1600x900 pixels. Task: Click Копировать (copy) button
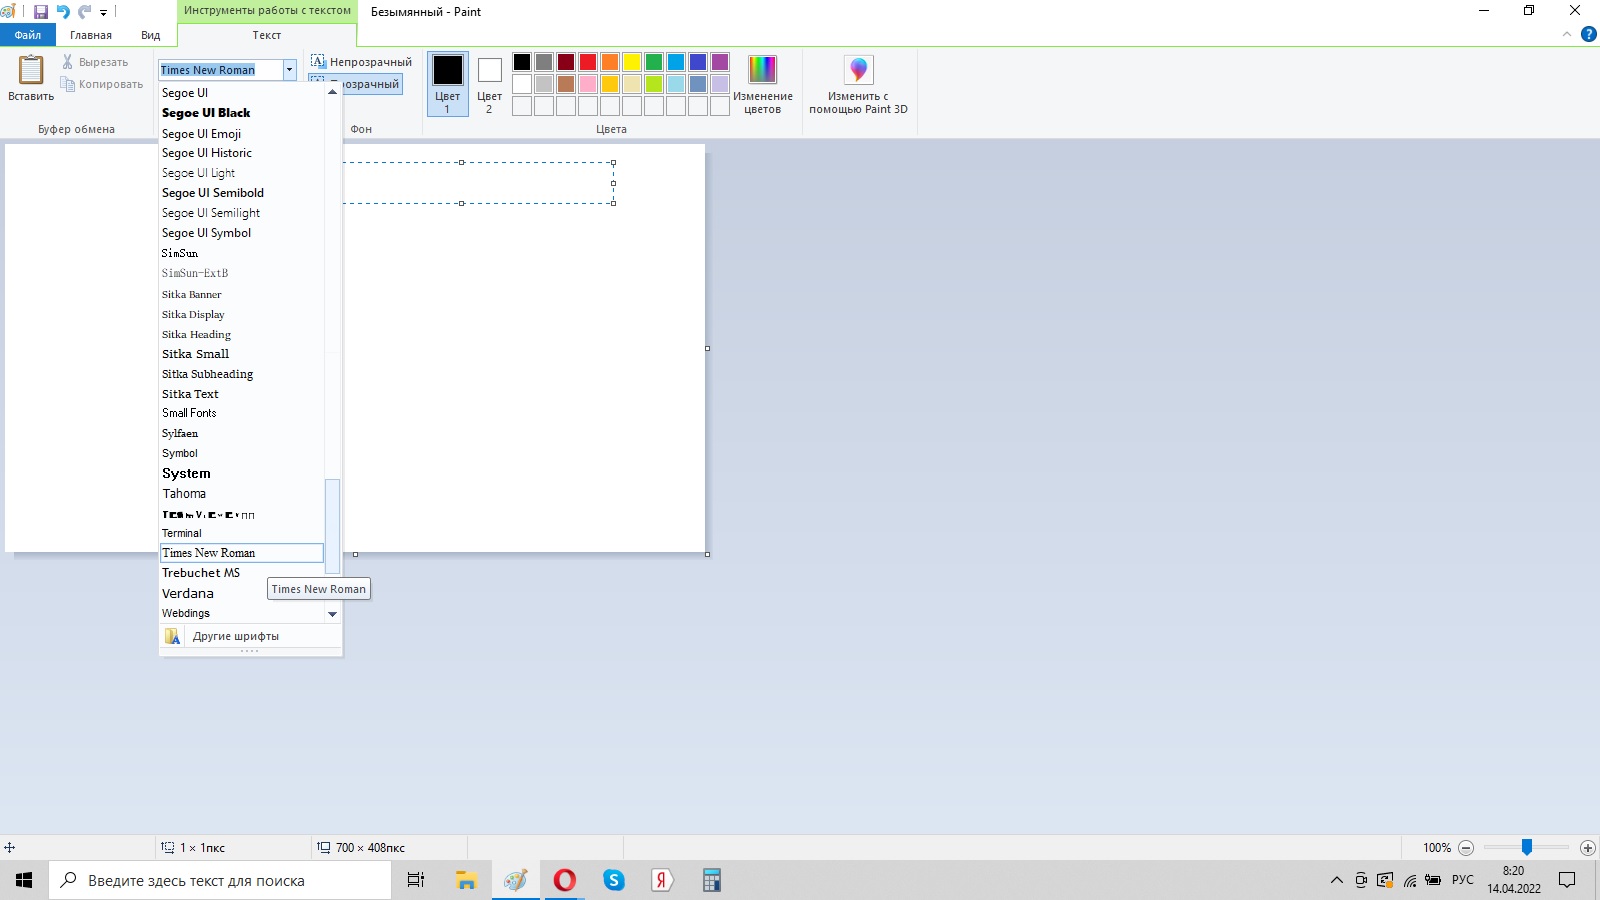click(102, 84)
